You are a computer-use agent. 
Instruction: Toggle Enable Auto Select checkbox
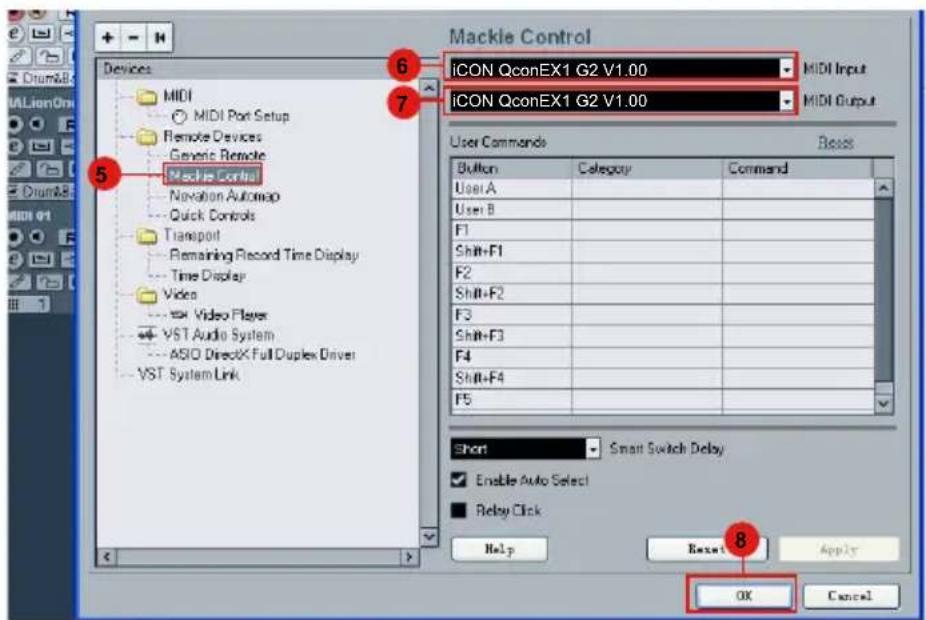(x=459, y=479)
